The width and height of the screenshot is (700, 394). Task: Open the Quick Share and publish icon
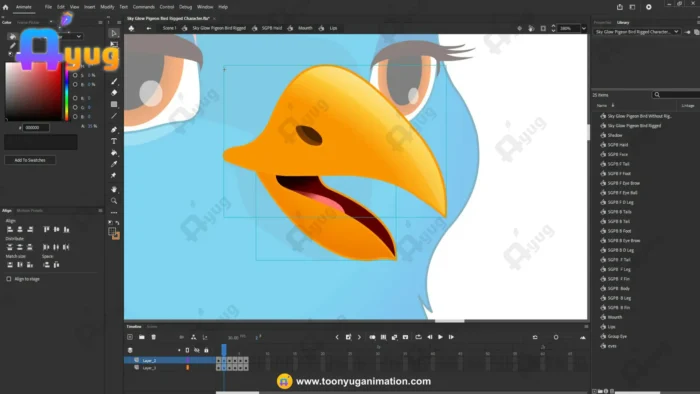pyautogui.click(x=620, y=7)
